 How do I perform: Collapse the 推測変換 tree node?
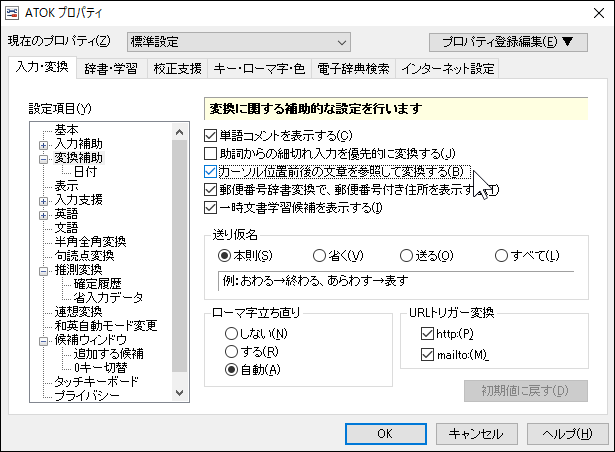[x=44, y=271]
